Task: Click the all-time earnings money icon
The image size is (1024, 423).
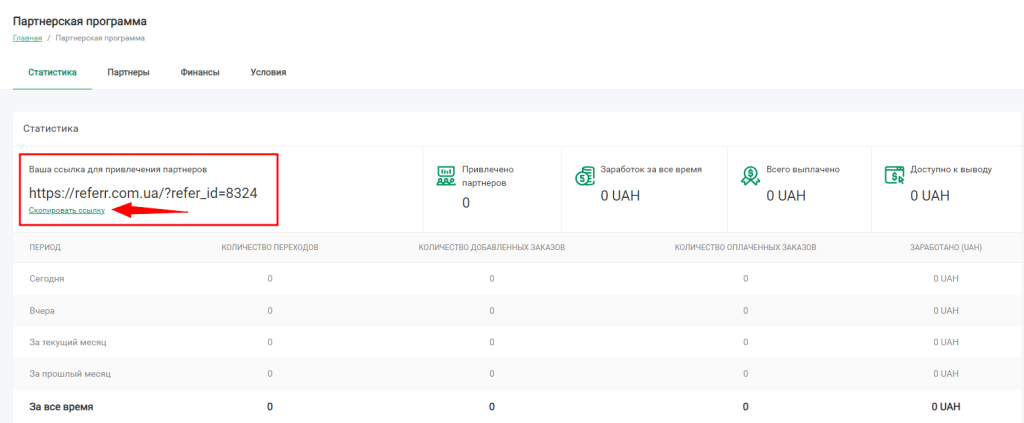Action: 584,176
